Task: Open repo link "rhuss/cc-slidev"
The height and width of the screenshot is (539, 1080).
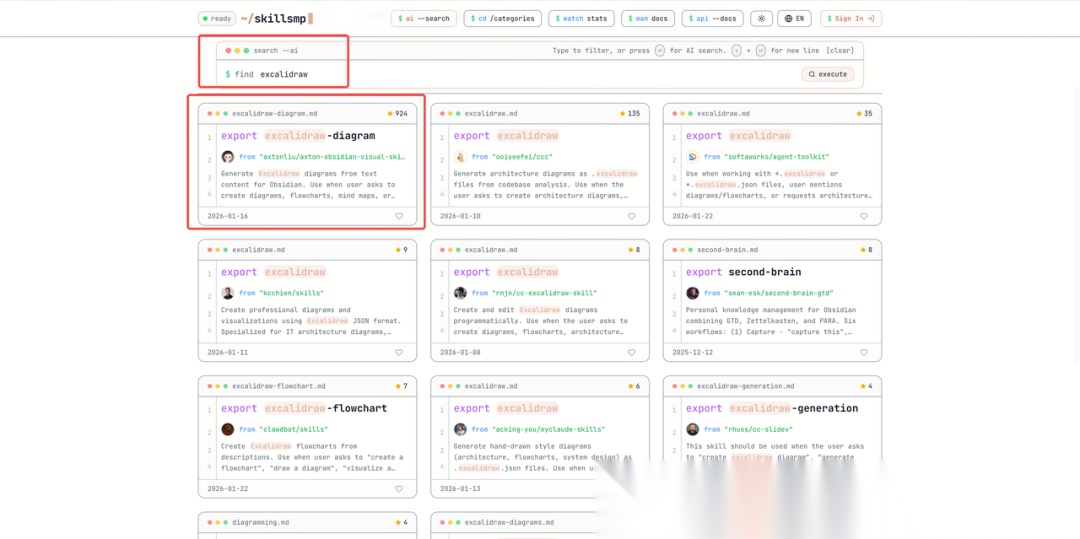Action: click(760, 430)
